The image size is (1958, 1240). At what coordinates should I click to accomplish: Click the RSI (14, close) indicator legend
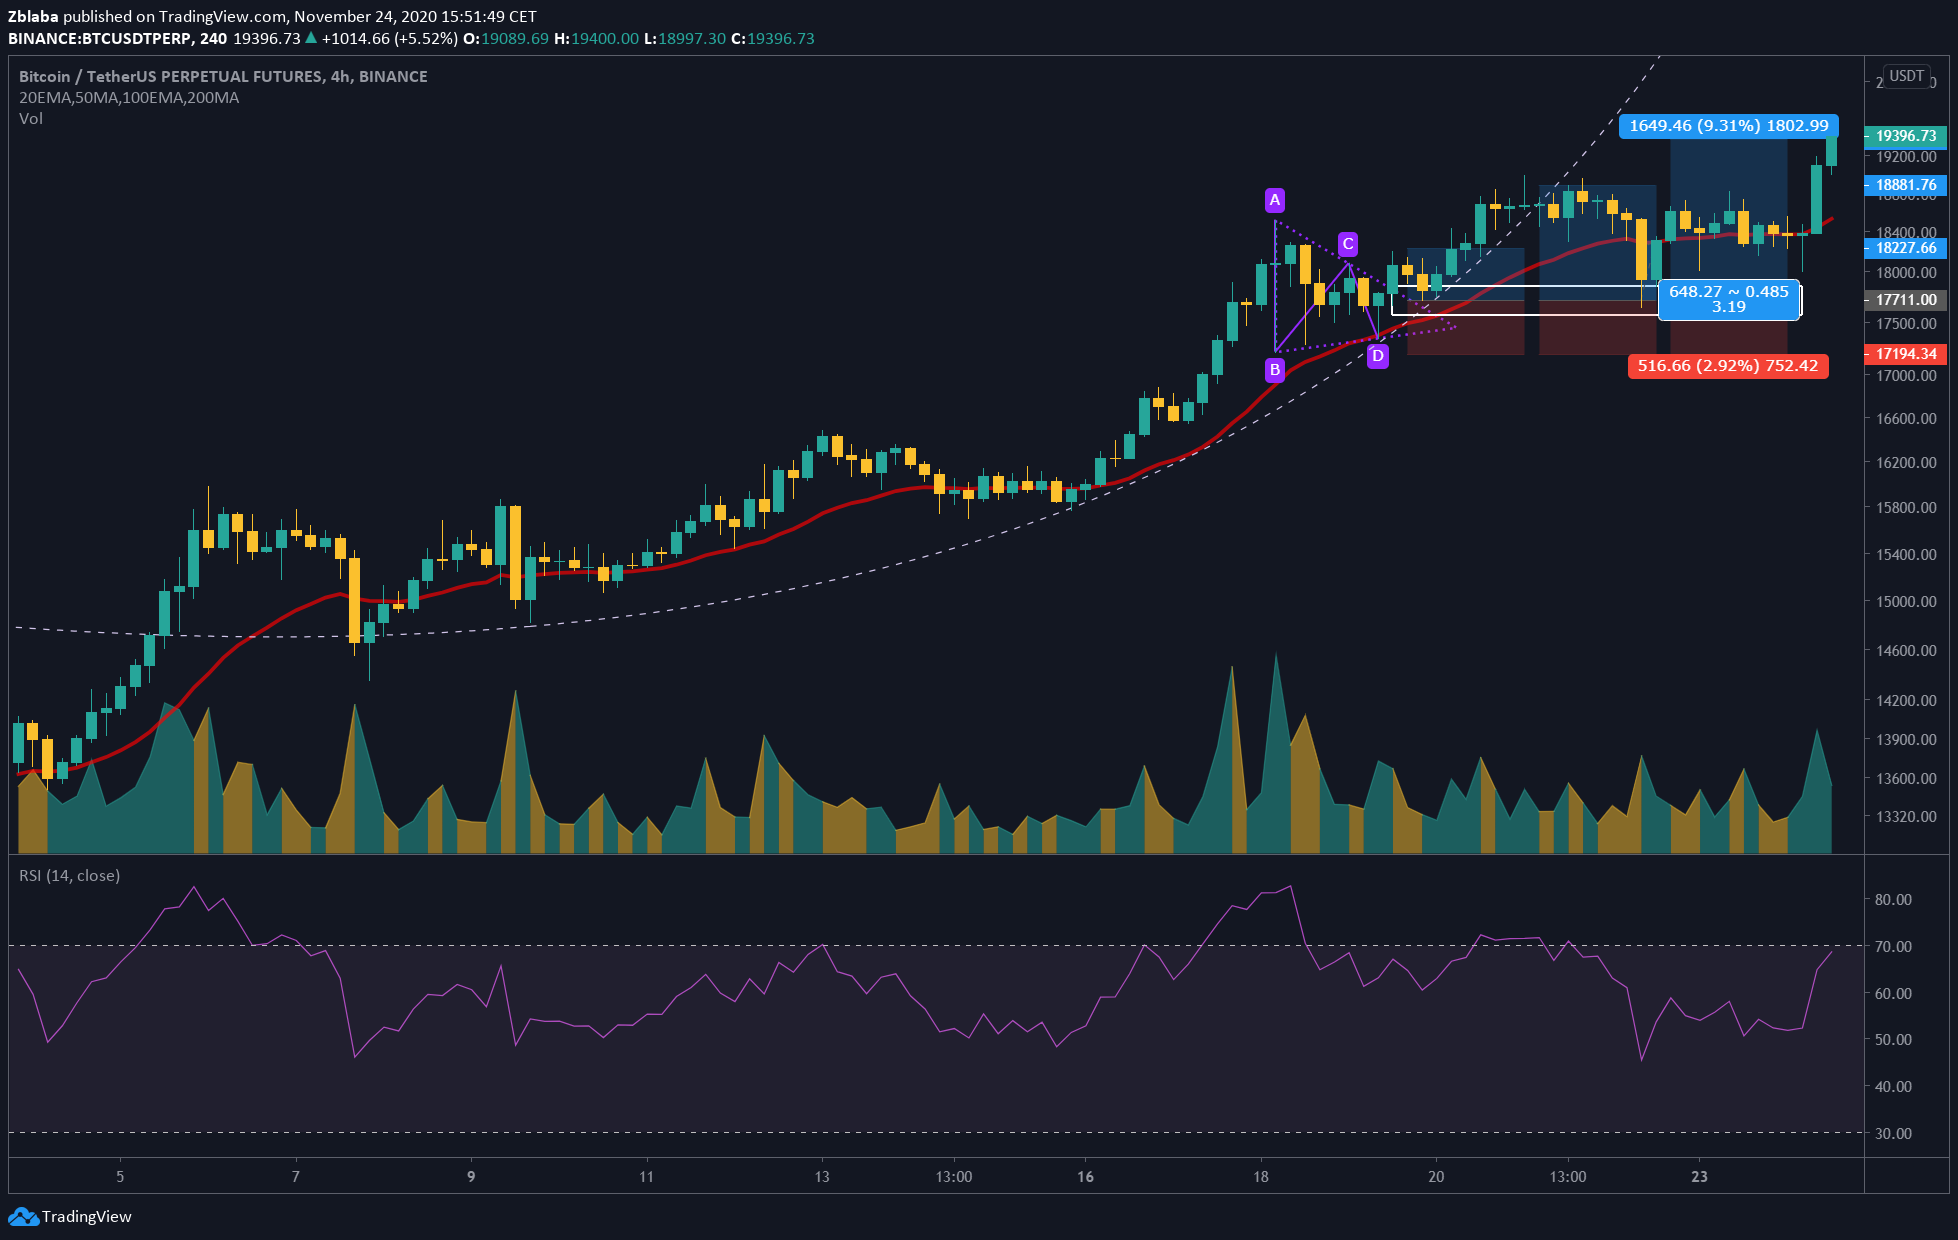click(70, 876)
